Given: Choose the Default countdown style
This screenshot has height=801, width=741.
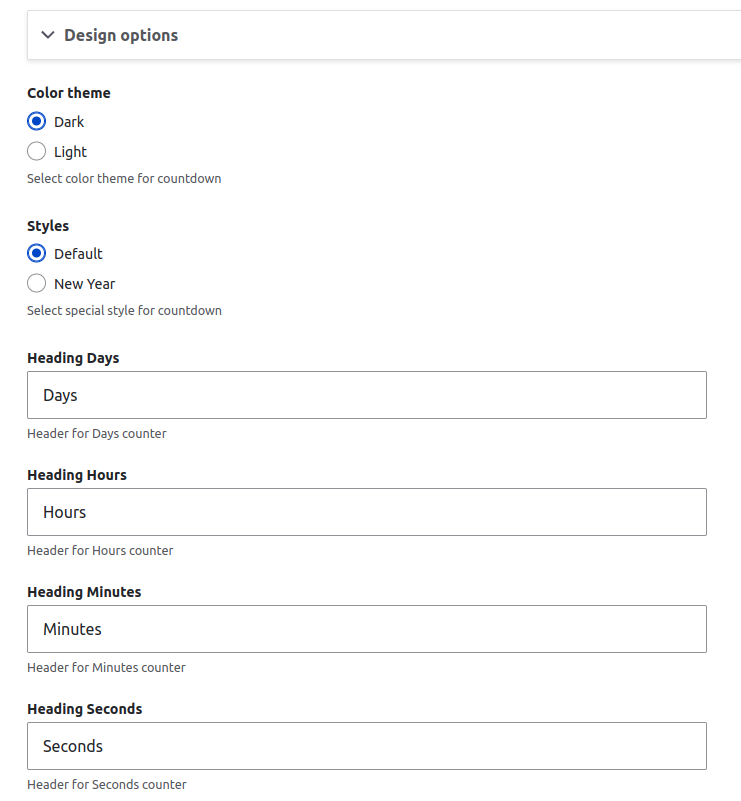Looking at the screenshot, I should [35, 253].
